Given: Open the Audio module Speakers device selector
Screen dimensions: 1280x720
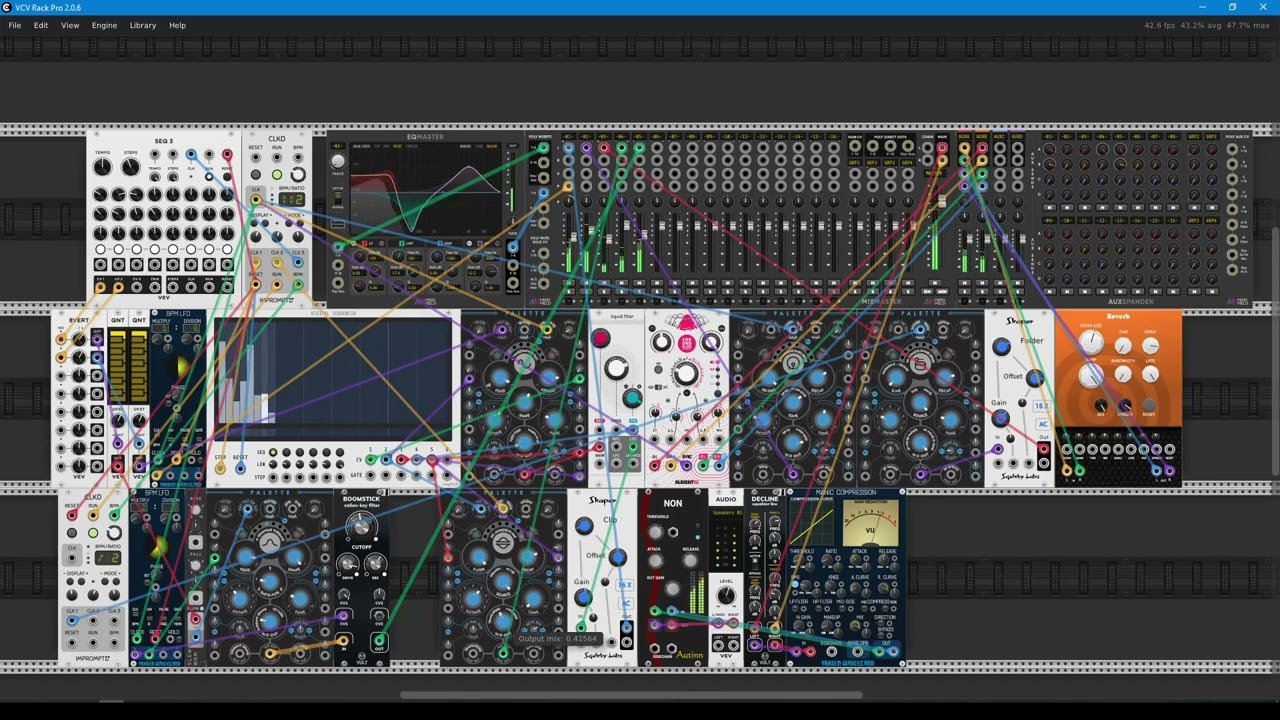Looking at the screenshot, I should tap(727, 513).
